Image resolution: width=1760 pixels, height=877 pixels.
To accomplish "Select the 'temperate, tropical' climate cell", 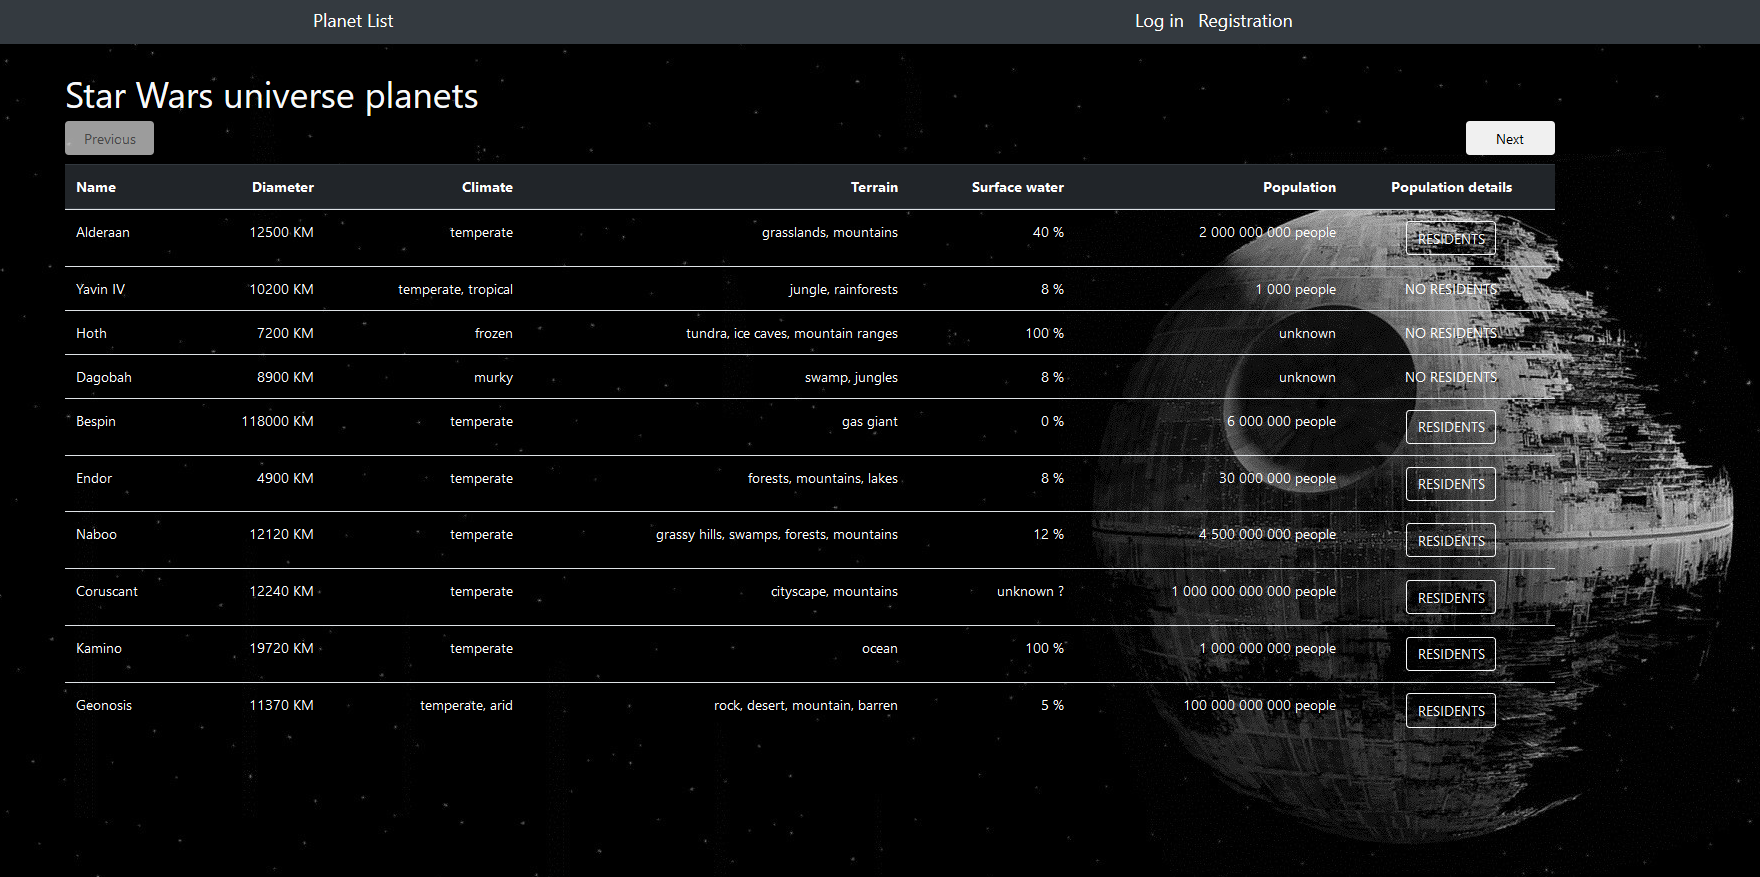I will (455, 289).
